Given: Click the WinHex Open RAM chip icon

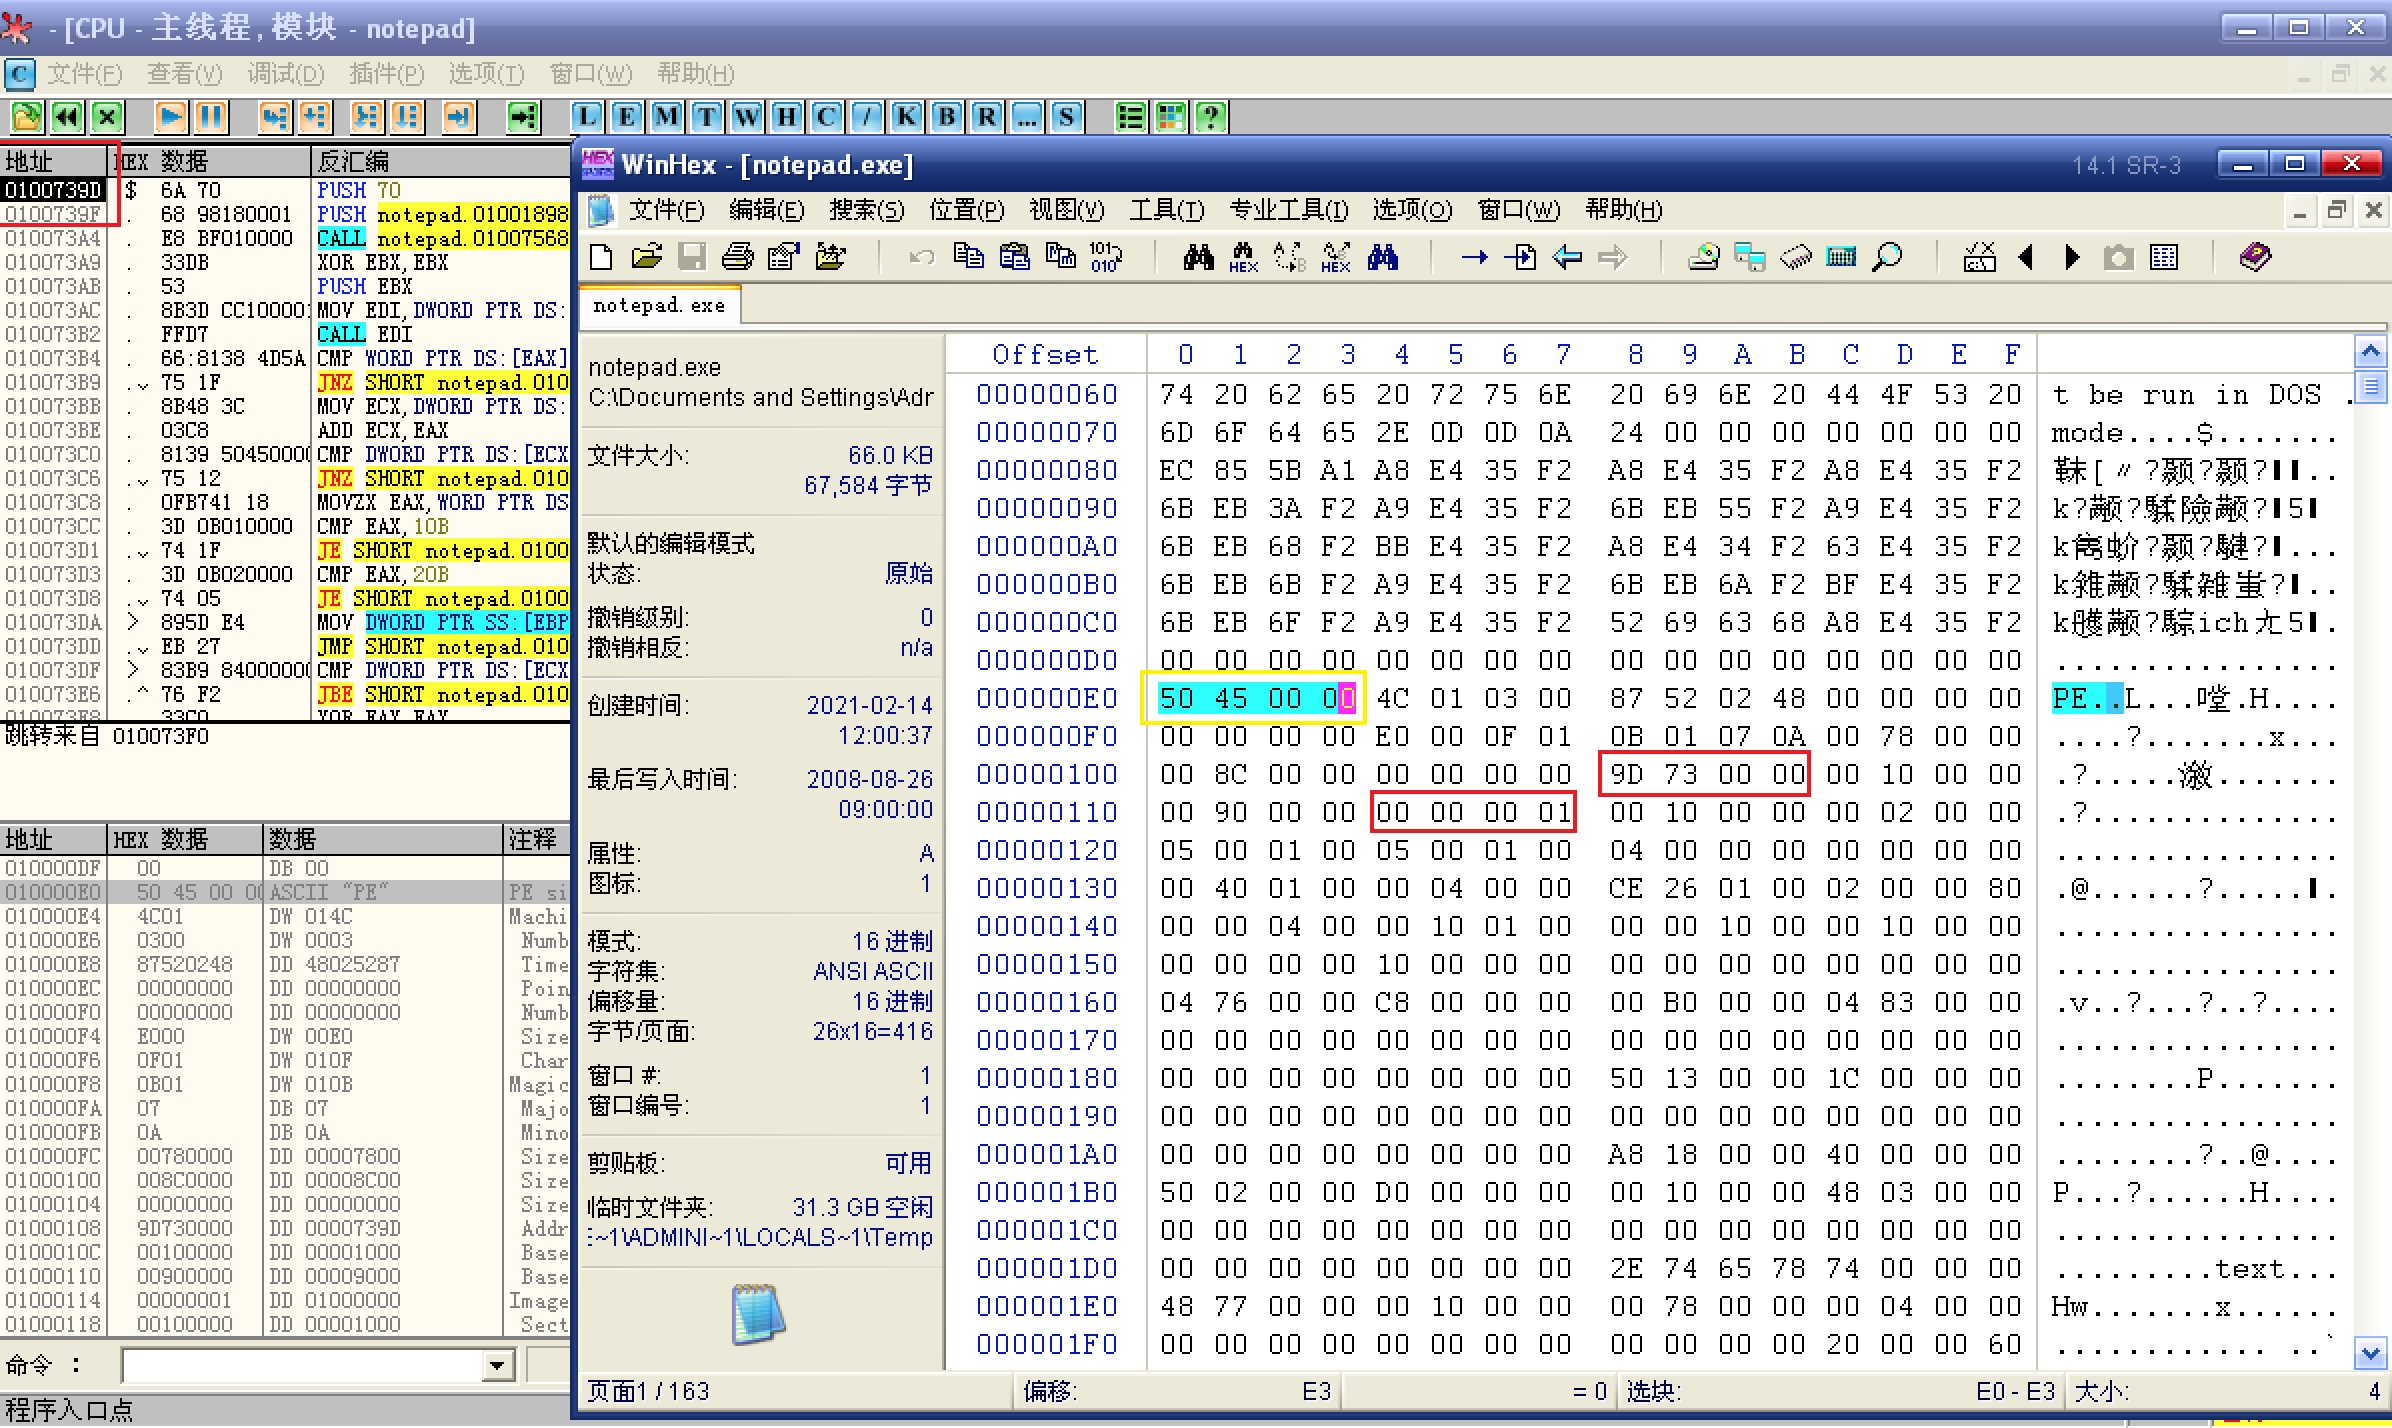Looking at the screenshot, I should [x=1796, y=257].
